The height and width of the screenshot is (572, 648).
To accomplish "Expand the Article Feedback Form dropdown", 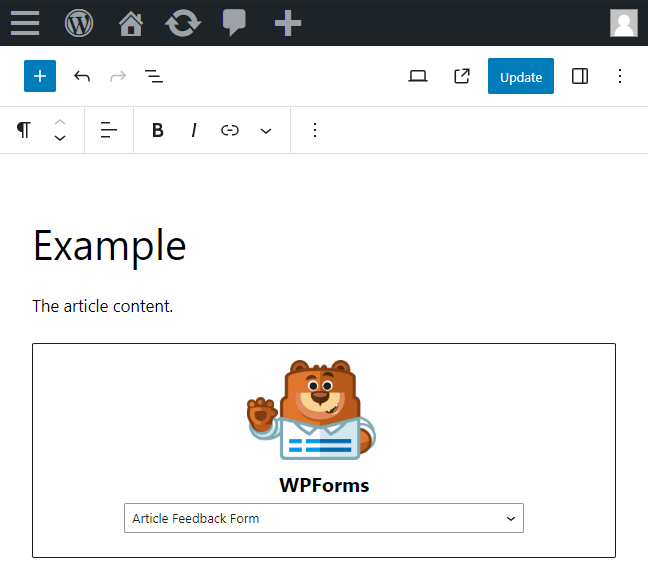I will [324, 518].
